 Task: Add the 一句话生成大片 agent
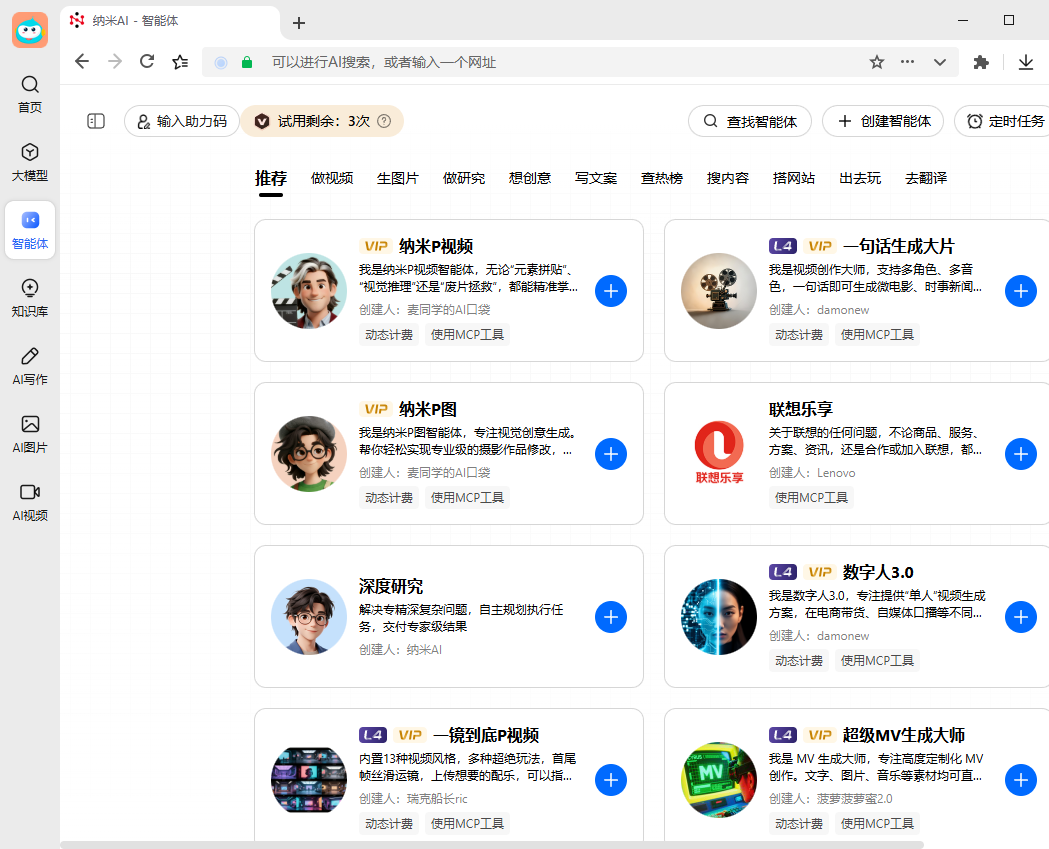click(1021, 291)
